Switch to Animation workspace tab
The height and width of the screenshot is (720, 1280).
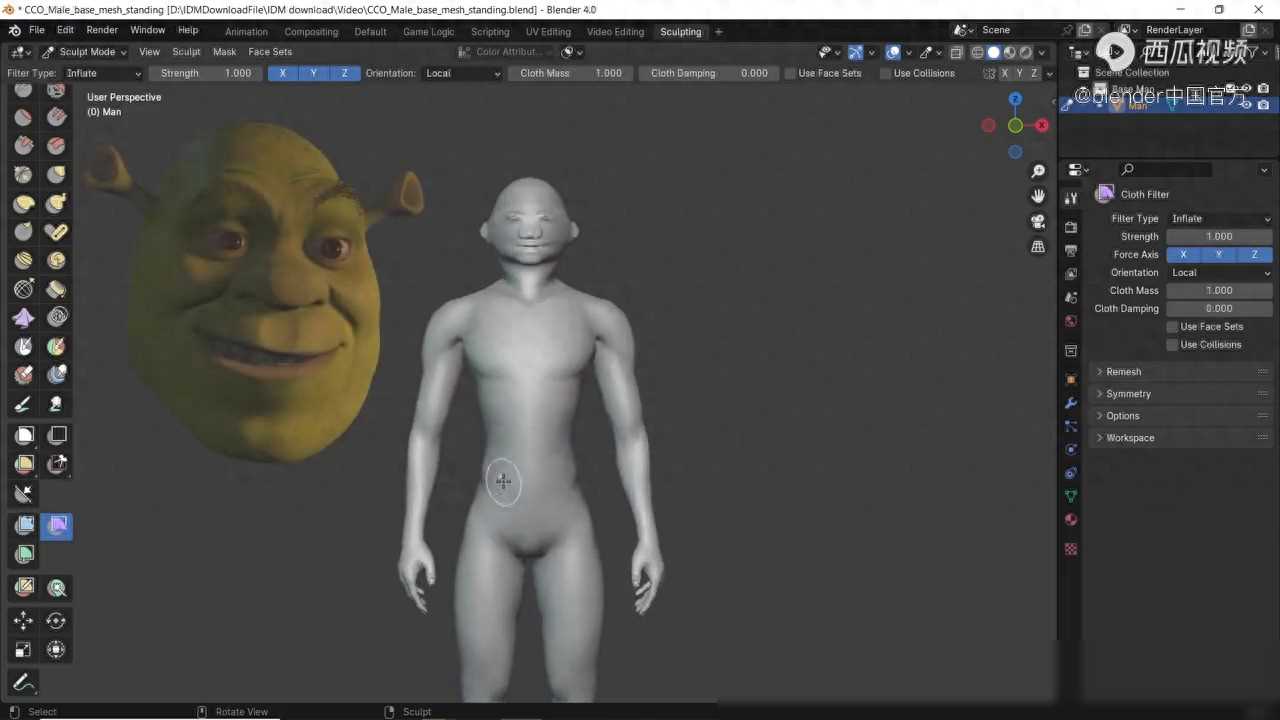(246, 32)
